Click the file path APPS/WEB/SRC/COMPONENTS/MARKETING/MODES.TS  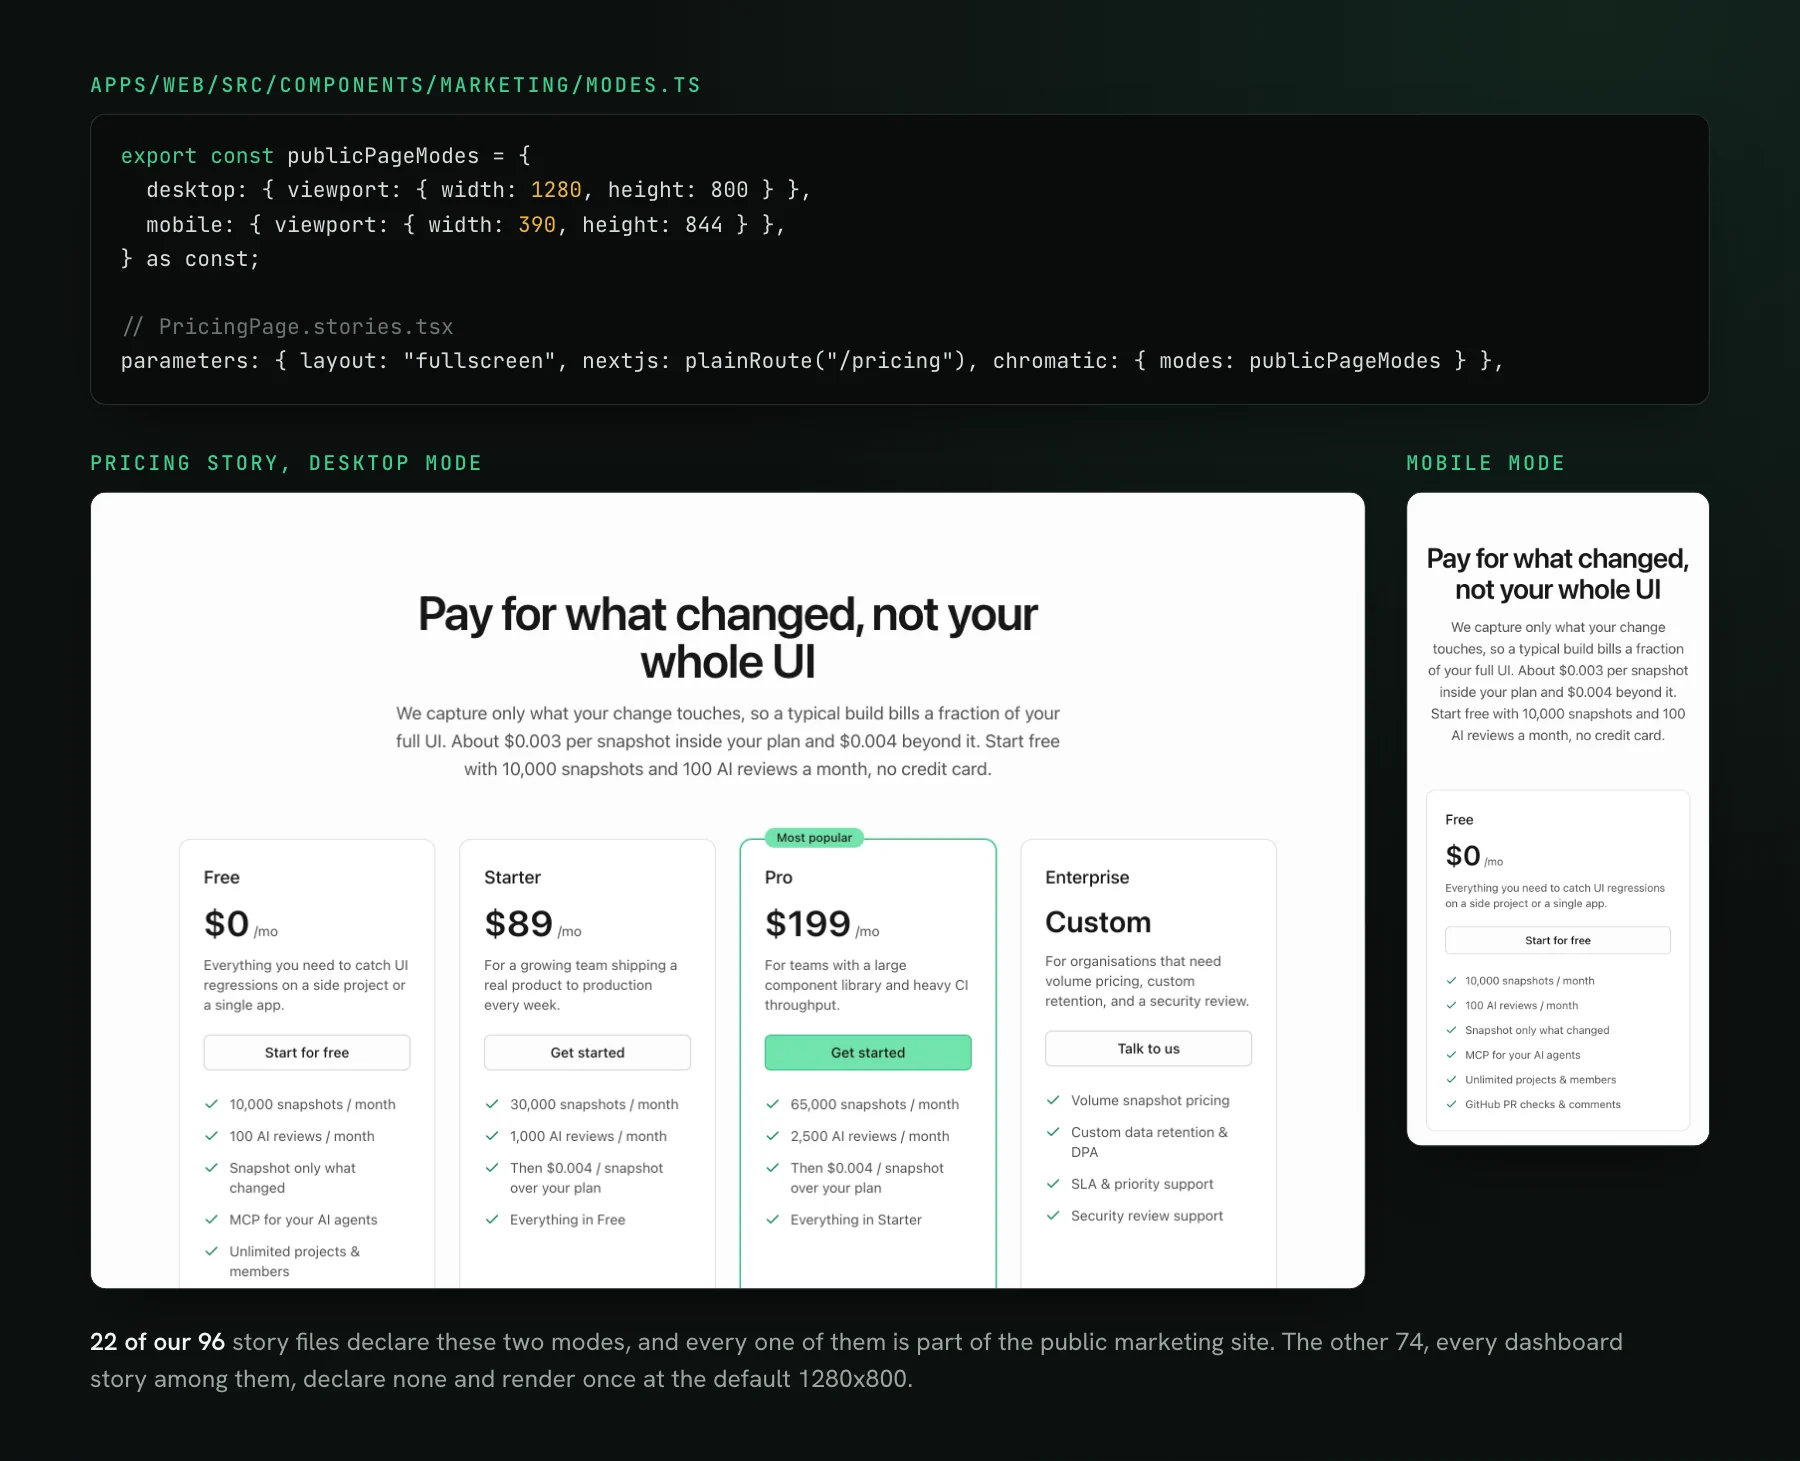(x=395, y=85)
